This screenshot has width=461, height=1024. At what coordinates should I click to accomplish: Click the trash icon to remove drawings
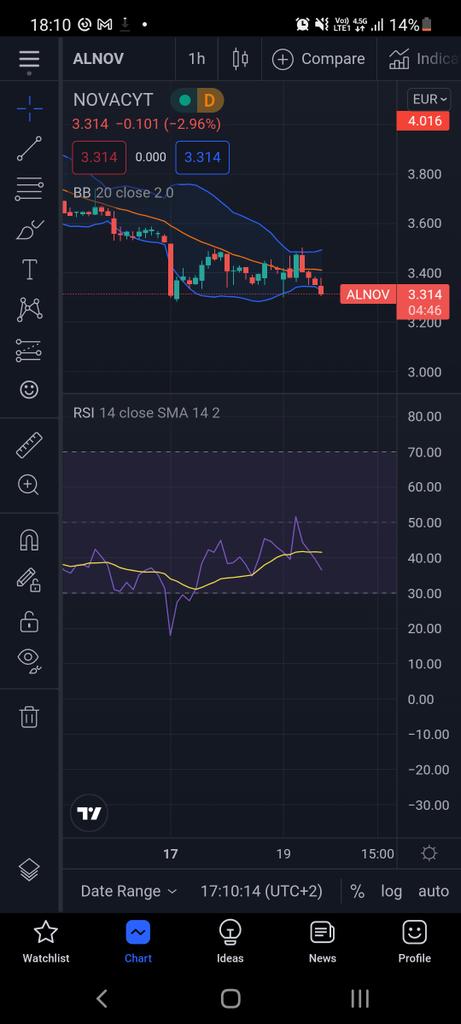coord(29,716)
